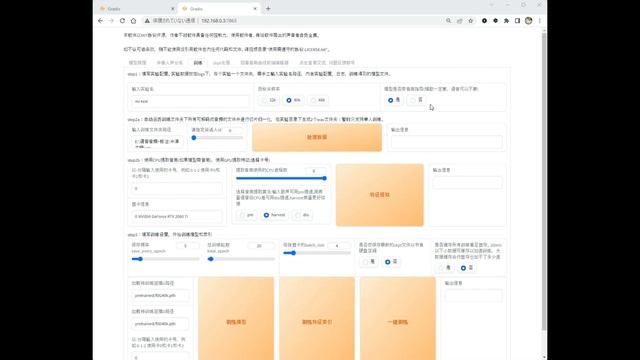Viewport: 640px width, 360px height.
Task: Click the first extension icon after the star
Action: 484,20
